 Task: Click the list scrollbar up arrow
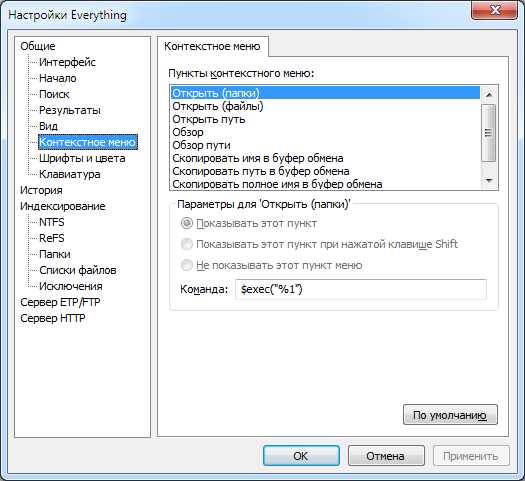click(489, 95)
